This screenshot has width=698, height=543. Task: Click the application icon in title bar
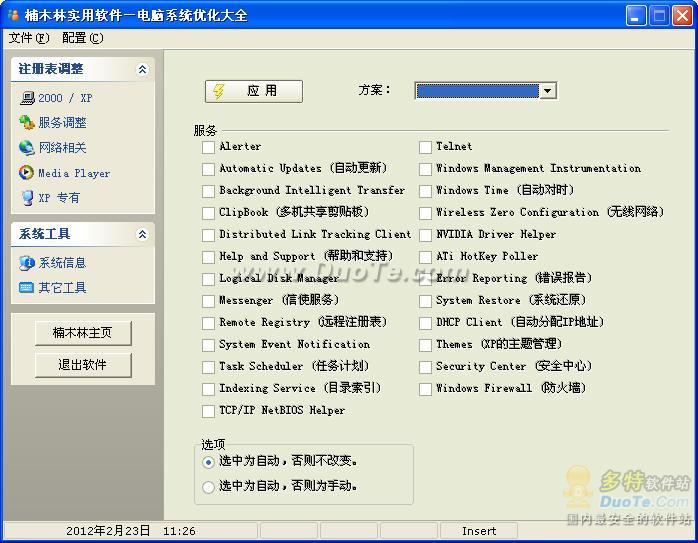pos(15,15)
